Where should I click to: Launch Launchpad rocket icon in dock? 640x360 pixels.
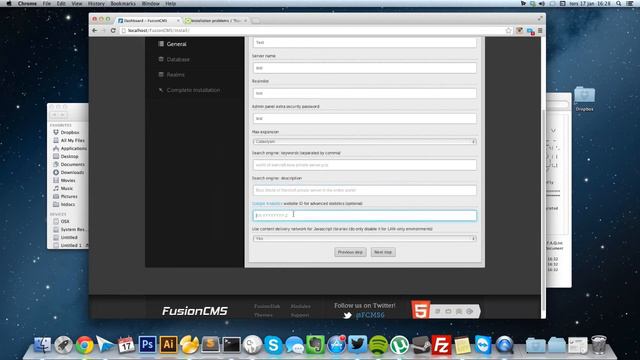63,345
